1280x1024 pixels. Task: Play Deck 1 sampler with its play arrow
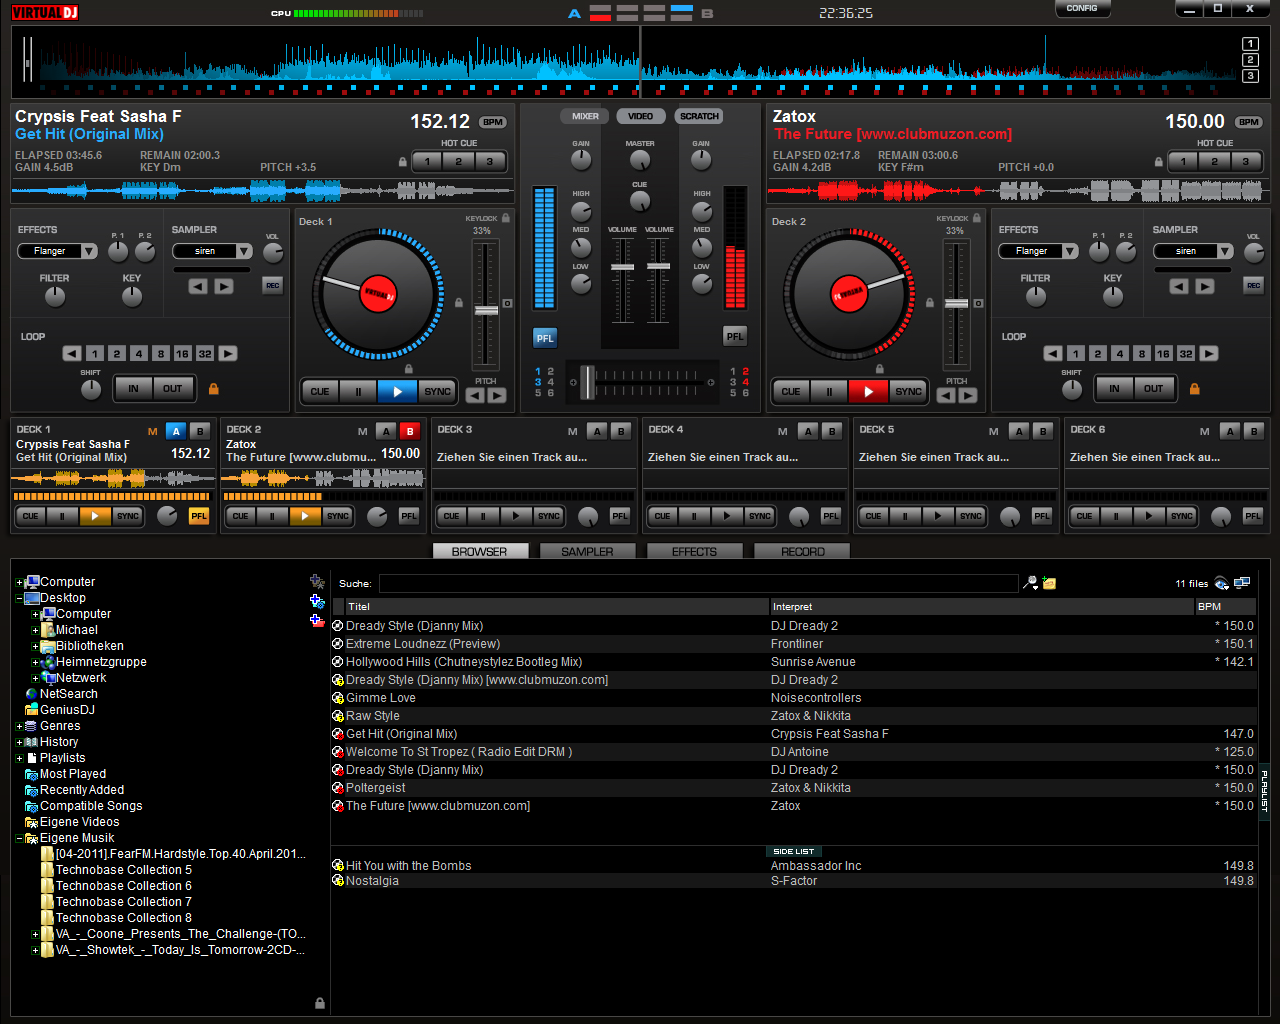[224, 286]
